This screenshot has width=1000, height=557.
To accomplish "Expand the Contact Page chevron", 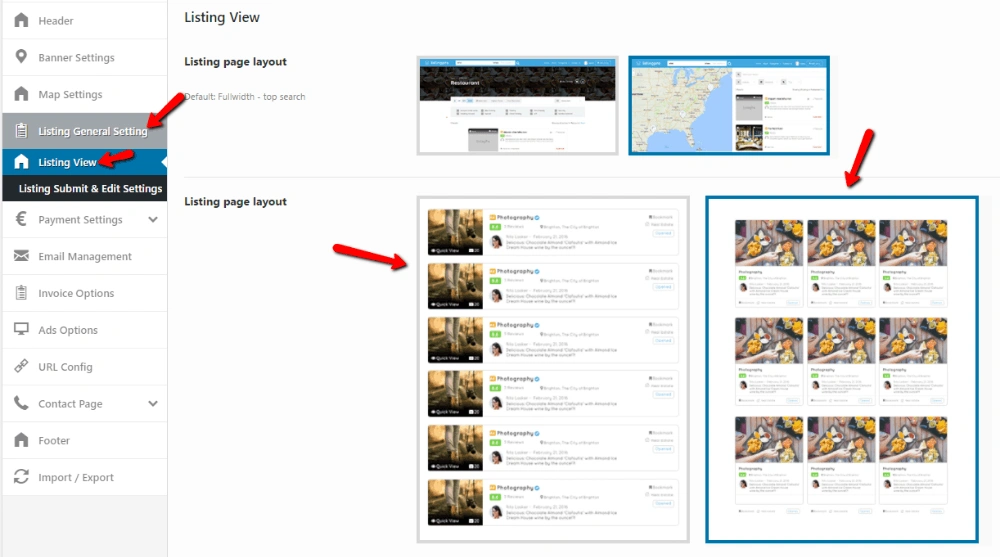I will [153, 404].
